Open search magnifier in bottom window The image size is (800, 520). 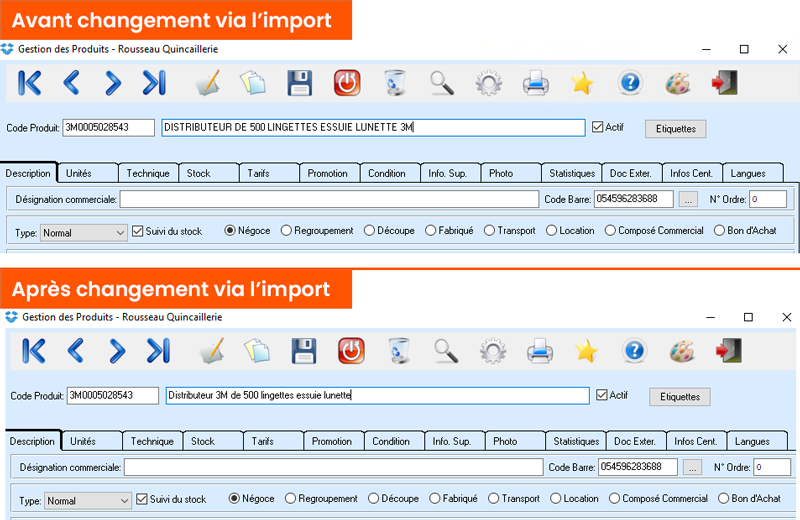[x=446, y=351]
